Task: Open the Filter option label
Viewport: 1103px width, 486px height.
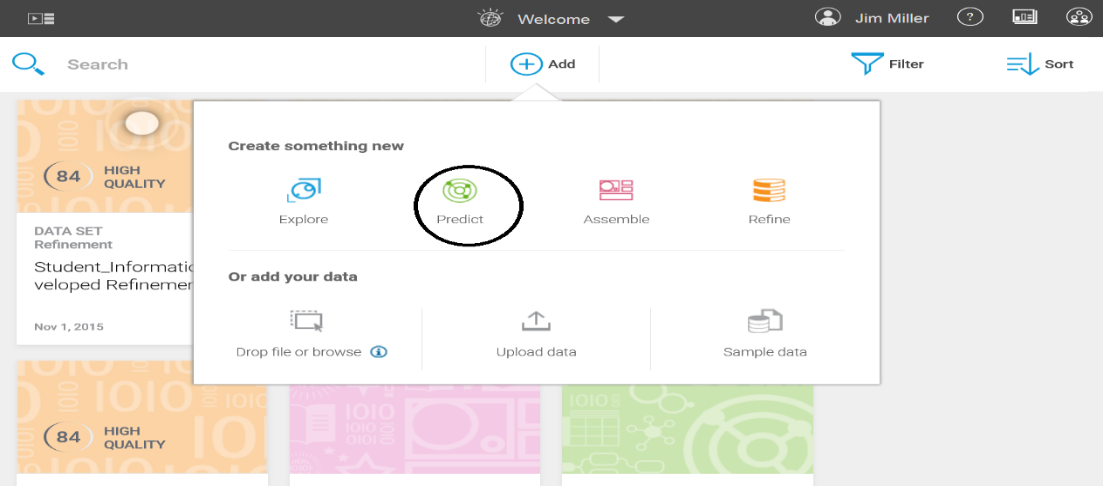Action: click(906, 64)
